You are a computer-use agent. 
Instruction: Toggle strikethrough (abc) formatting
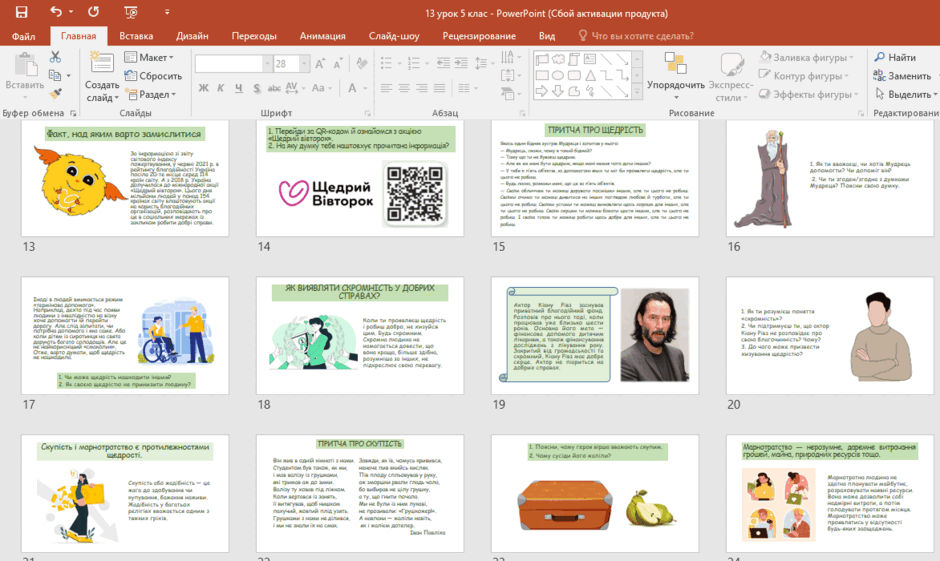point(274,88)
